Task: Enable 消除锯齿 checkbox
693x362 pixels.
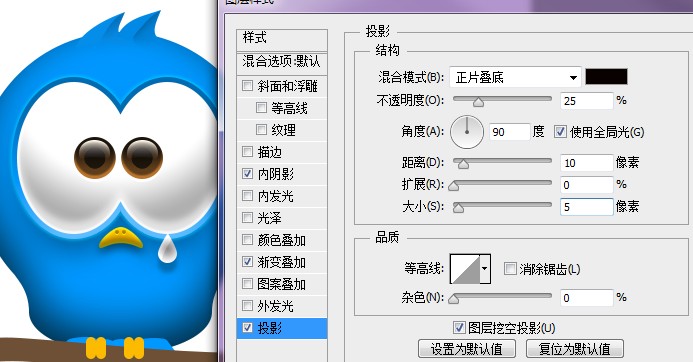Action: 510,268
